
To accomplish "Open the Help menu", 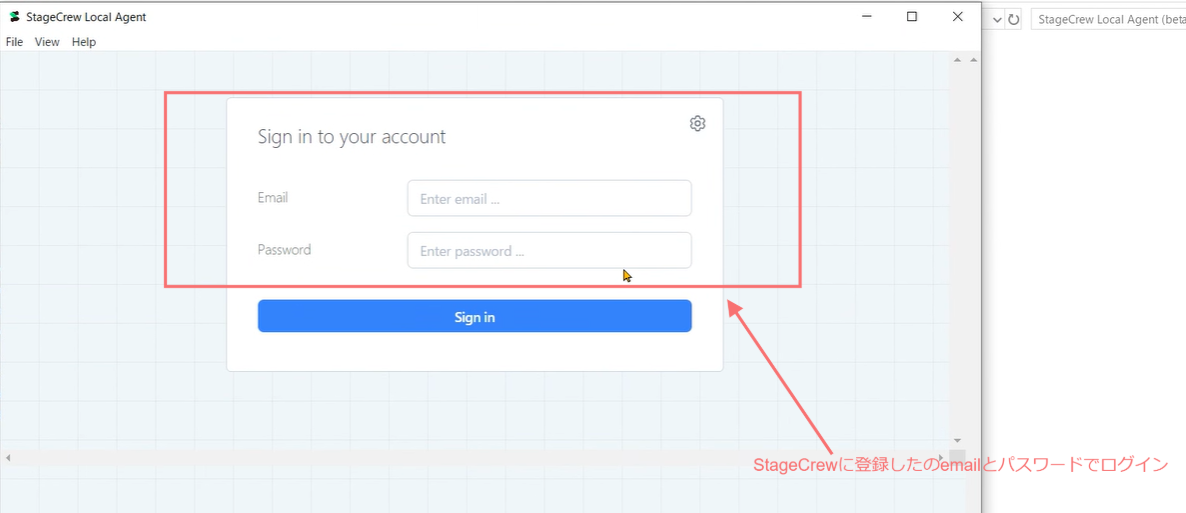I will point(84,42).
